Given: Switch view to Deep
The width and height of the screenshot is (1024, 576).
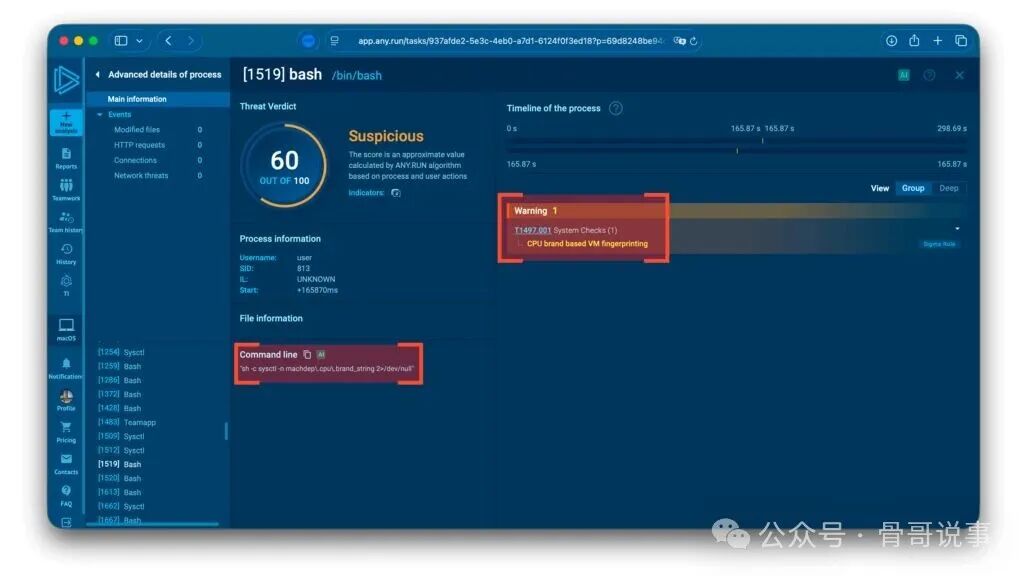Looking at the screenshot, I should coord(949,188).
